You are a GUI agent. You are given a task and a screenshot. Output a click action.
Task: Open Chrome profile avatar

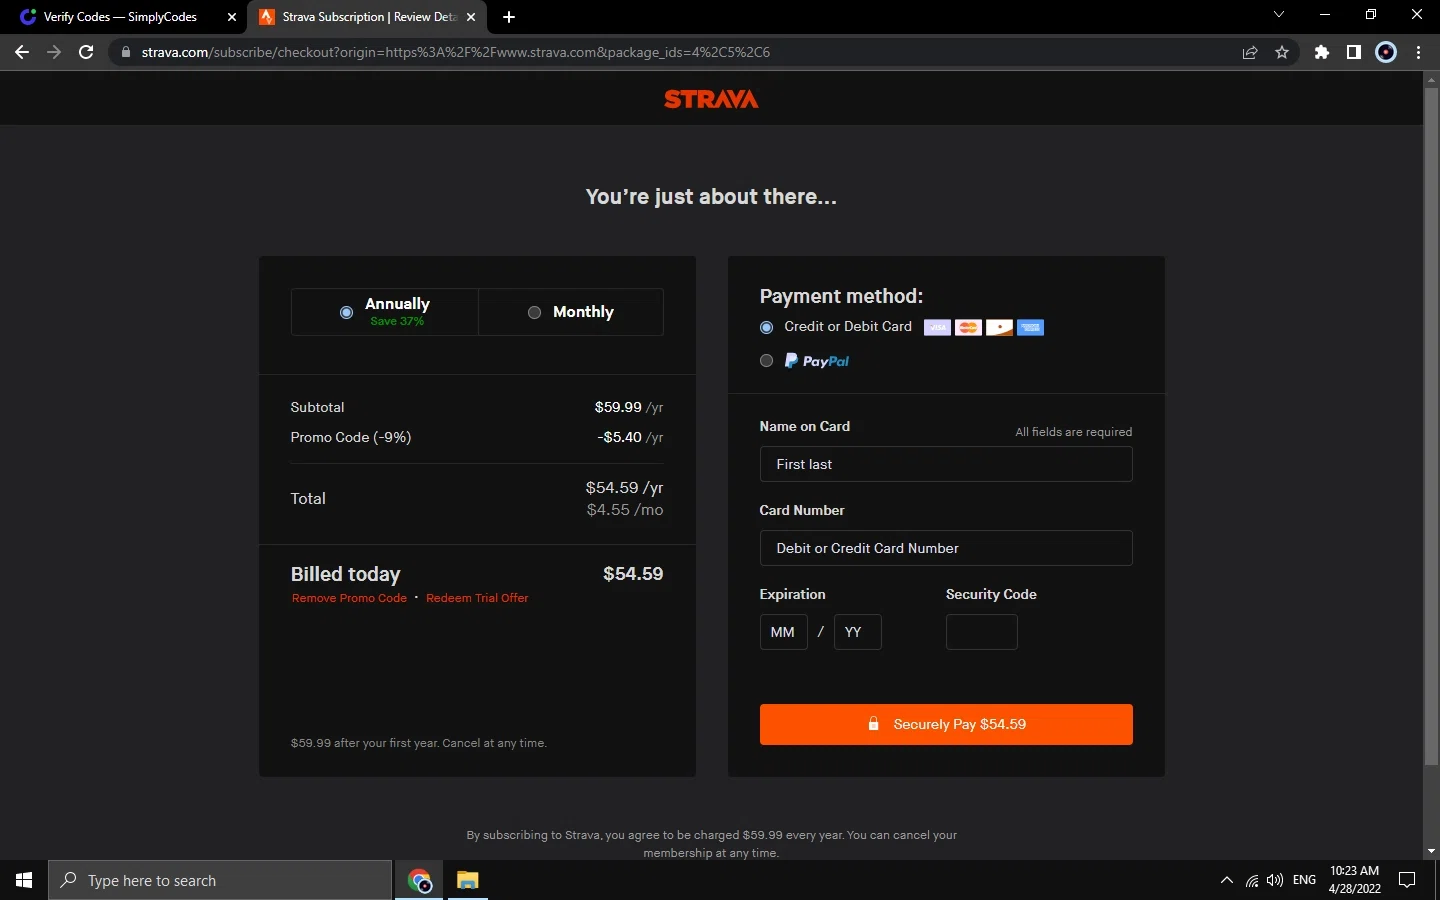[1386, 52]
